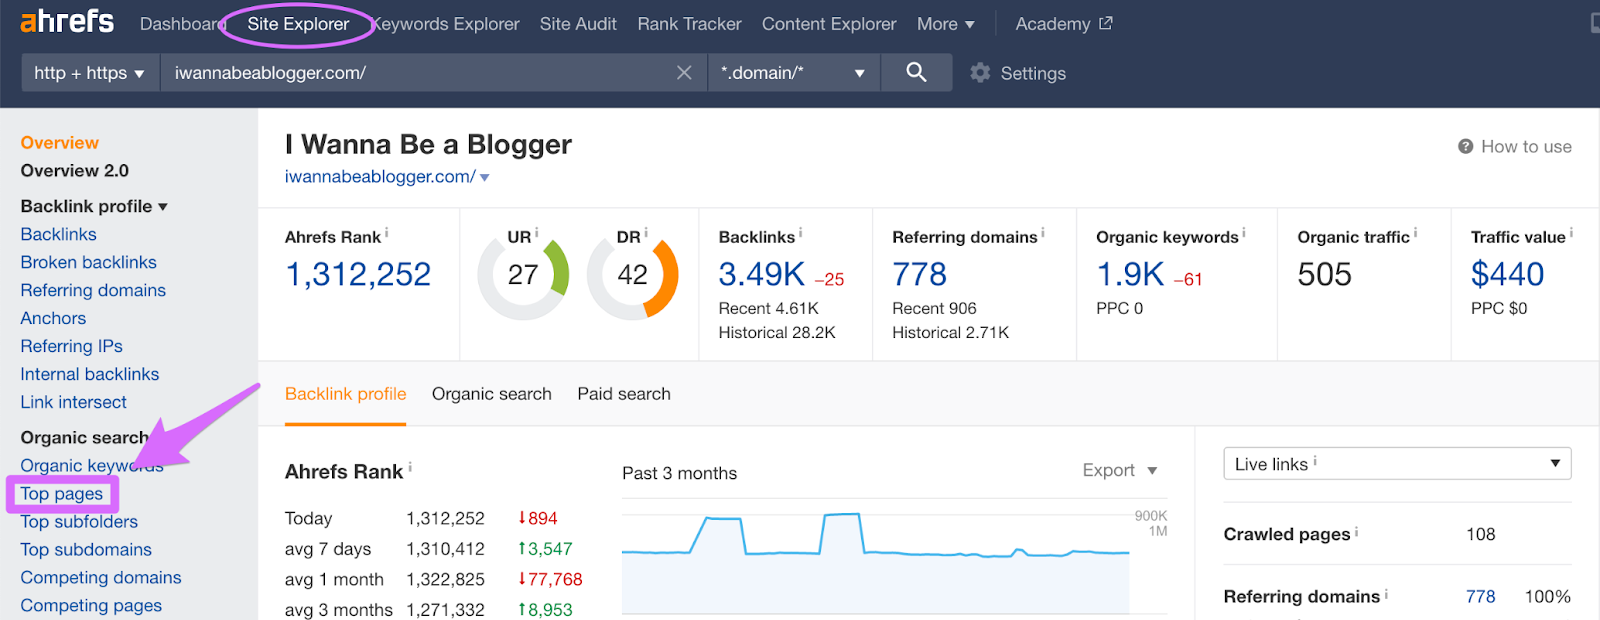Click the 1,312,252 Ahrefs Rank value
The width and height of the screenshot is (1600, 620).
(x=358, y=274)
